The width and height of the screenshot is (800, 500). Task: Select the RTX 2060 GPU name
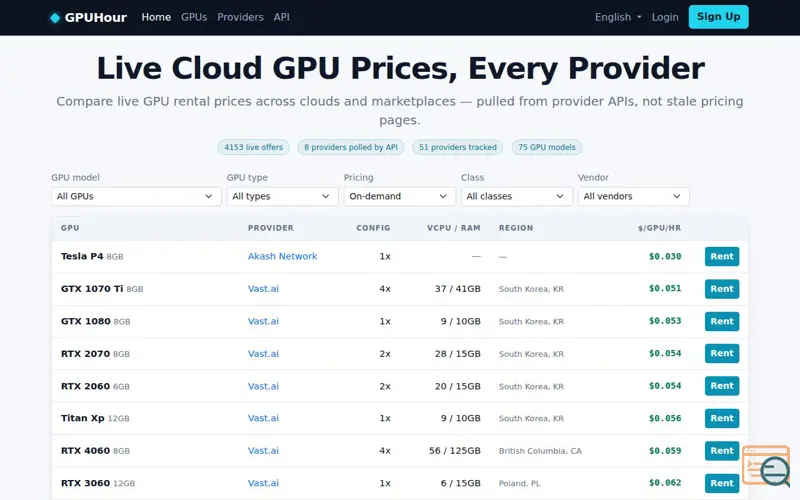[x=85, y=386]
